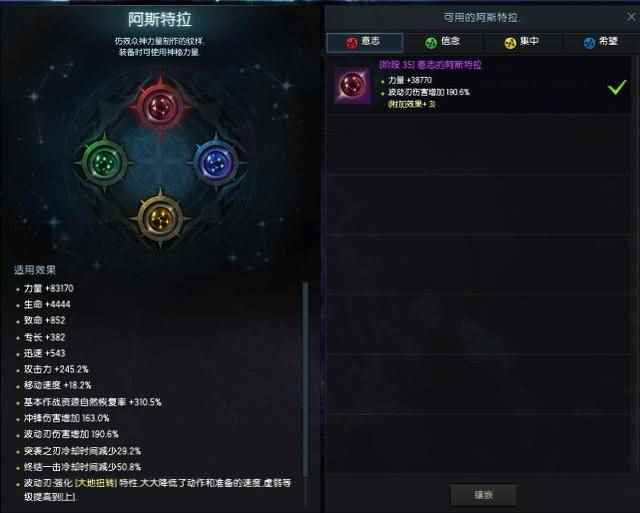Click the green icon on the 信念 tab

(x=431, y=42)
